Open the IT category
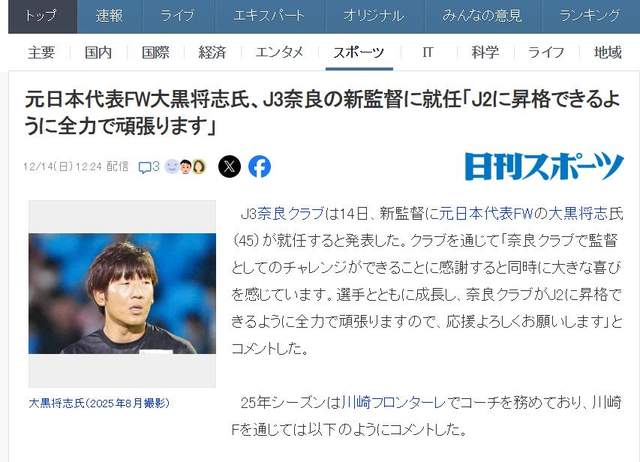Screen dimensions: 640x462 click(427, 53)
